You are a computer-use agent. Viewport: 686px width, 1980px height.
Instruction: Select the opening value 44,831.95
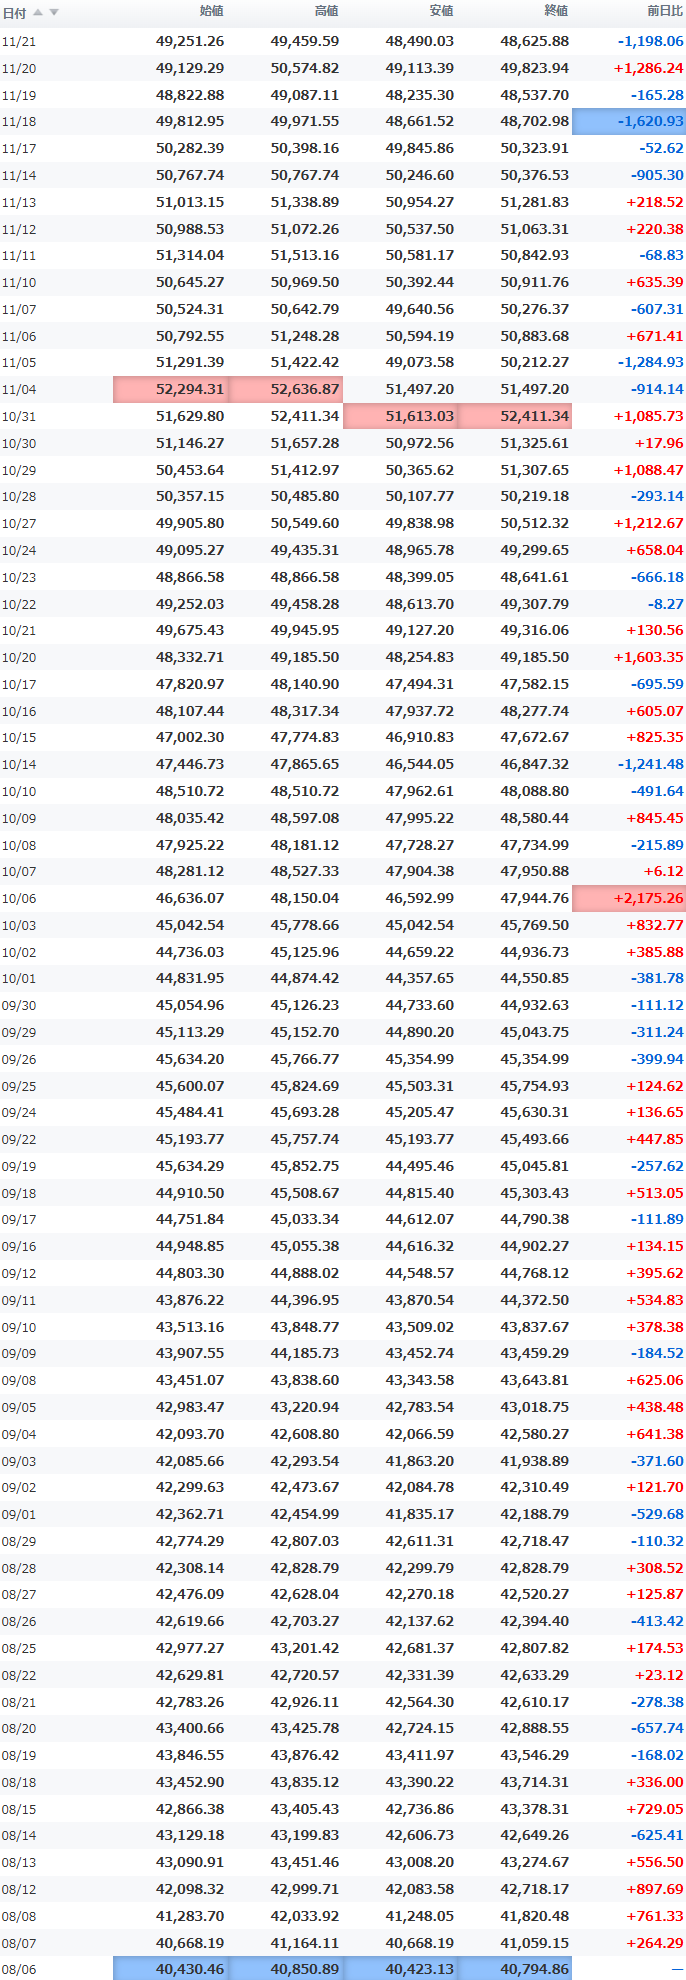coord(190,979)
